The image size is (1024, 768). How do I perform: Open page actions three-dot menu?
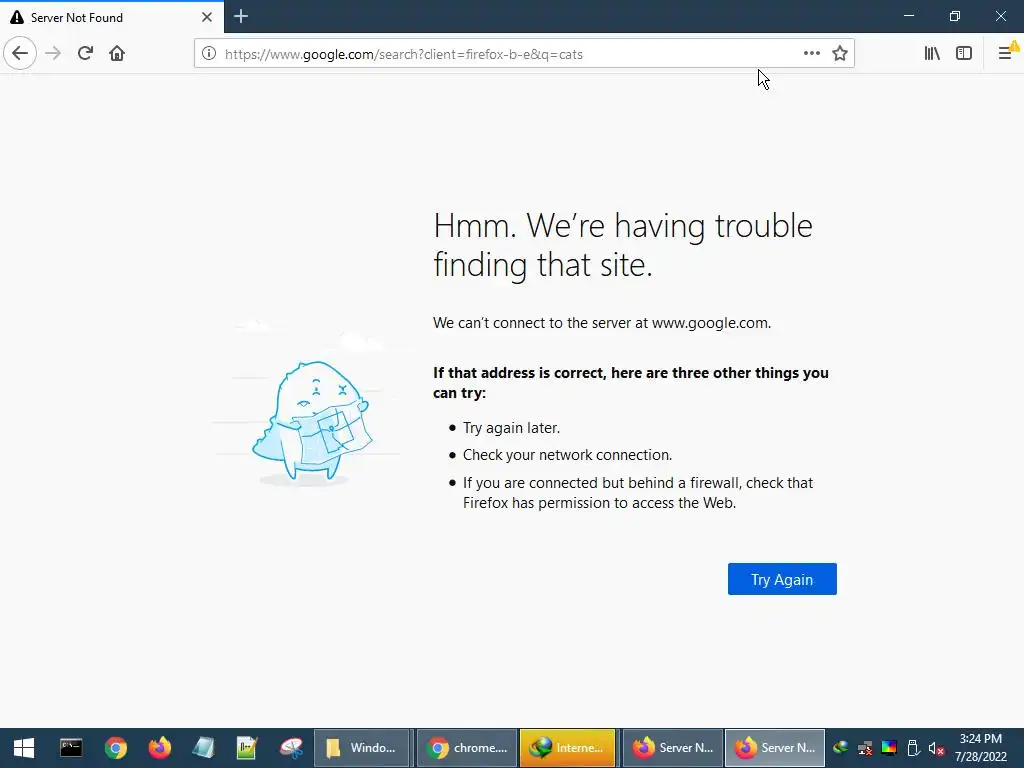pos(811,53)
